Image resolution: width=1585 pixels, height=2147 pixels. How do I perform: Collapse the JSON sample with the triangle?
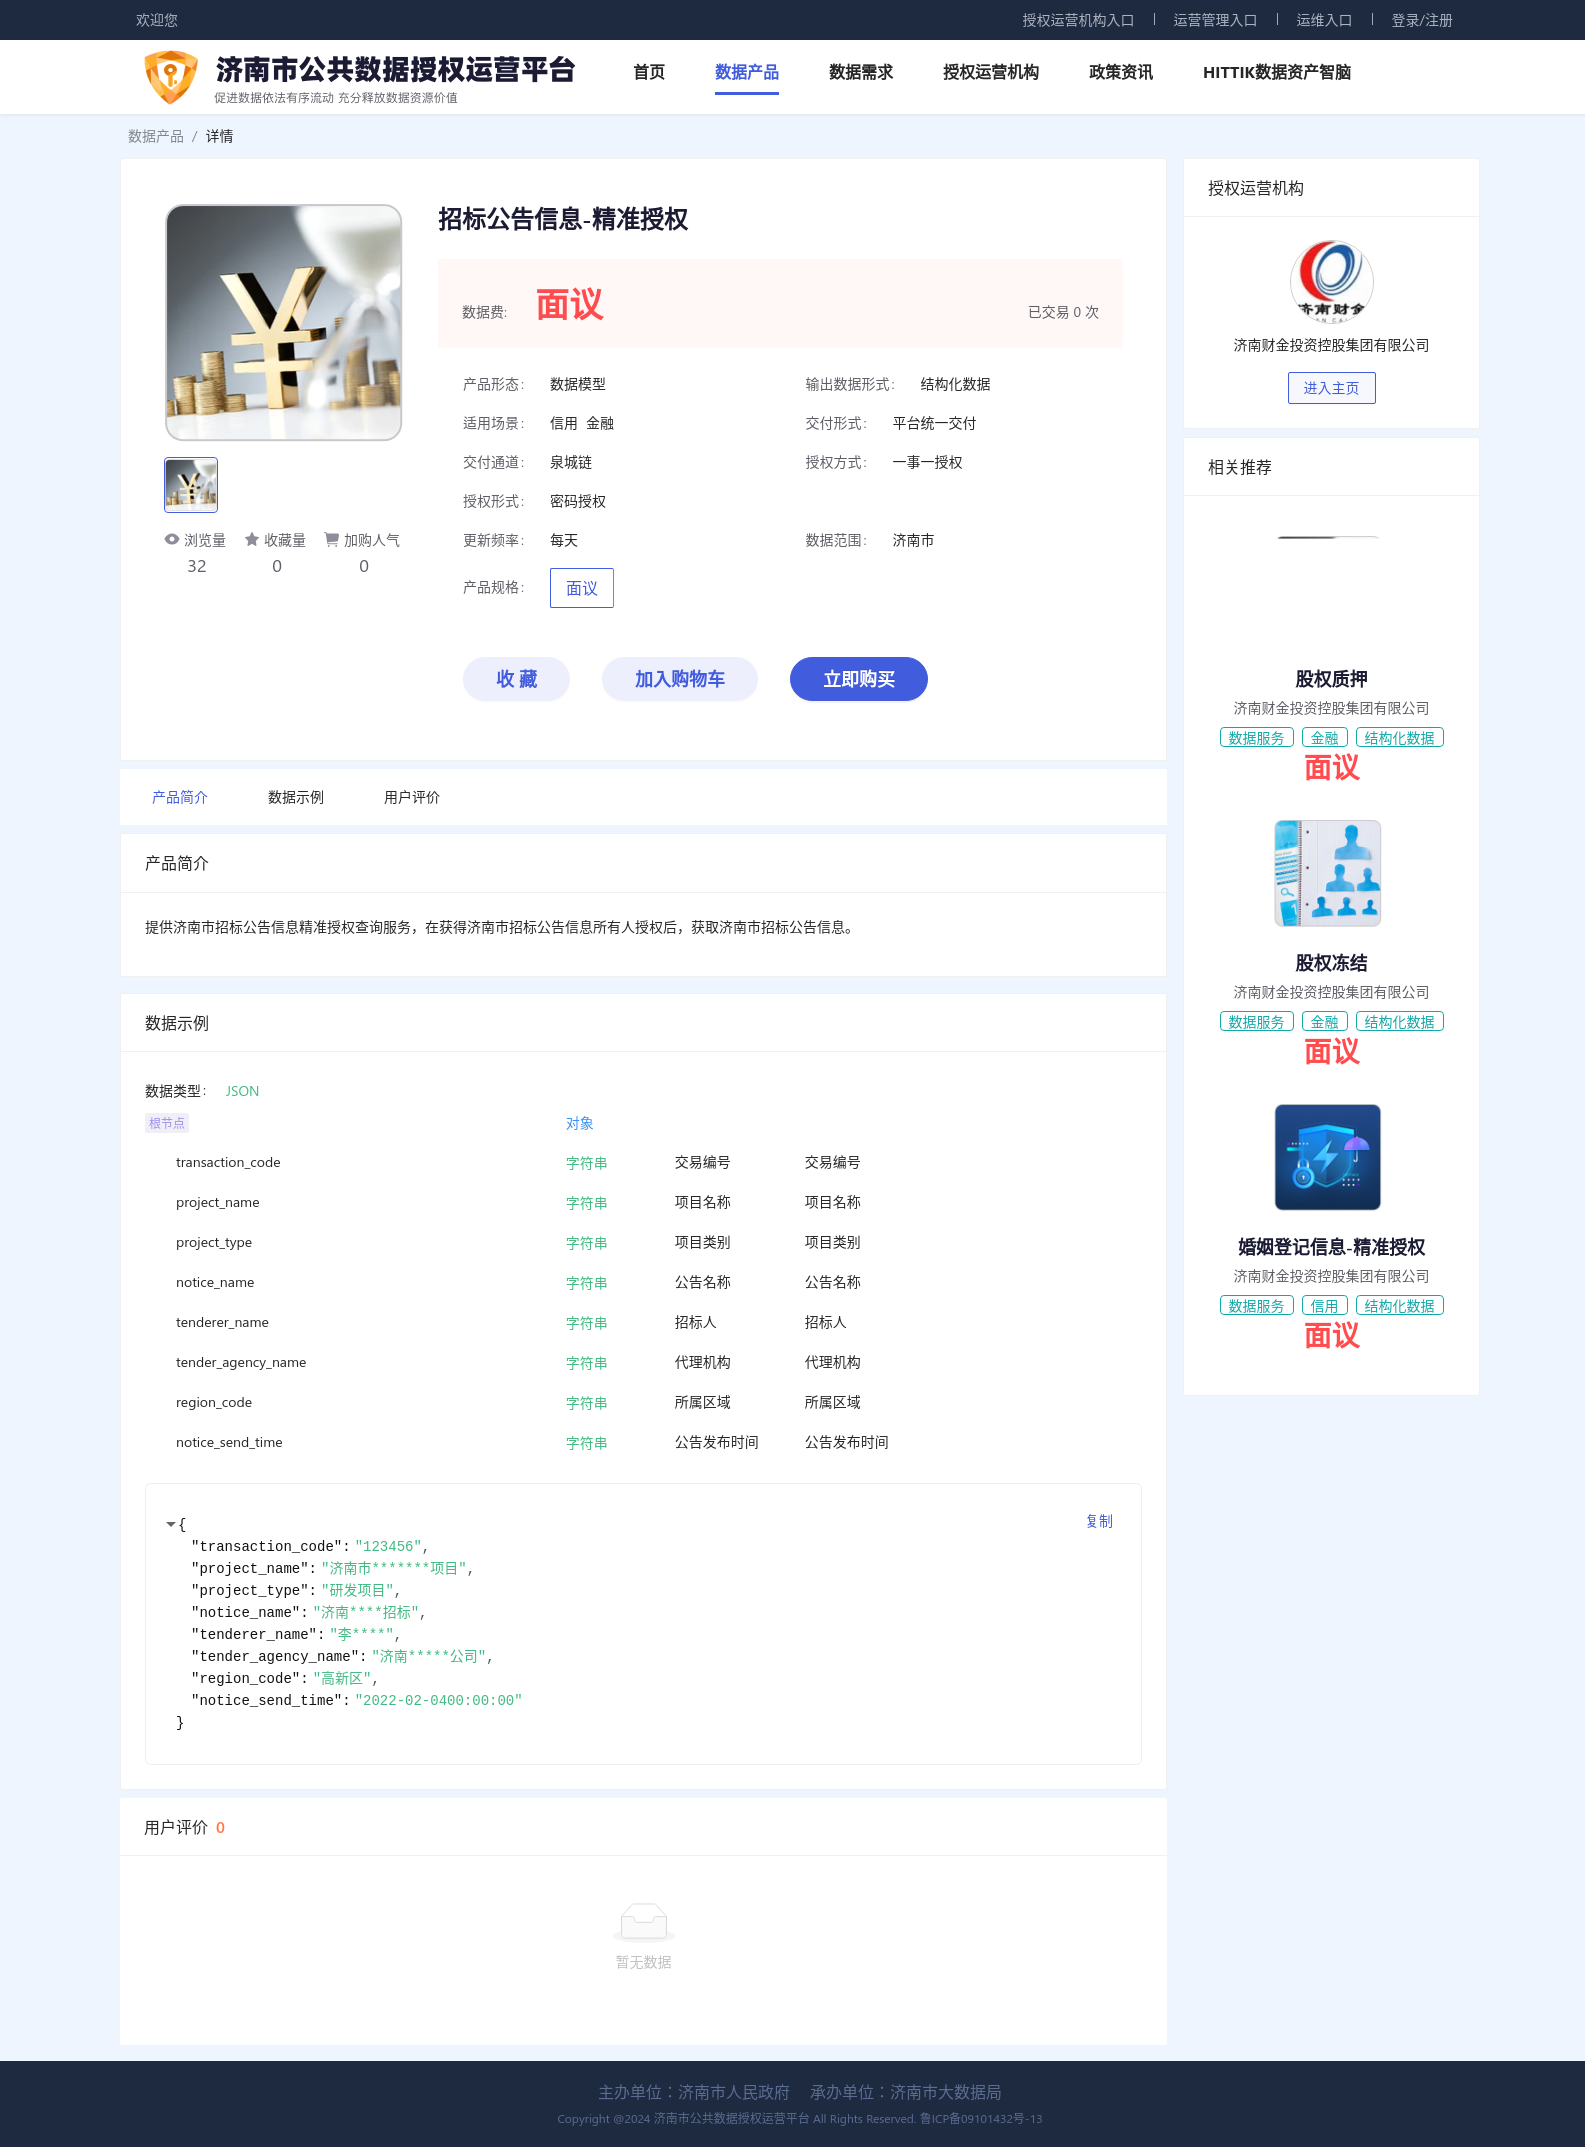coord(170,1524)
